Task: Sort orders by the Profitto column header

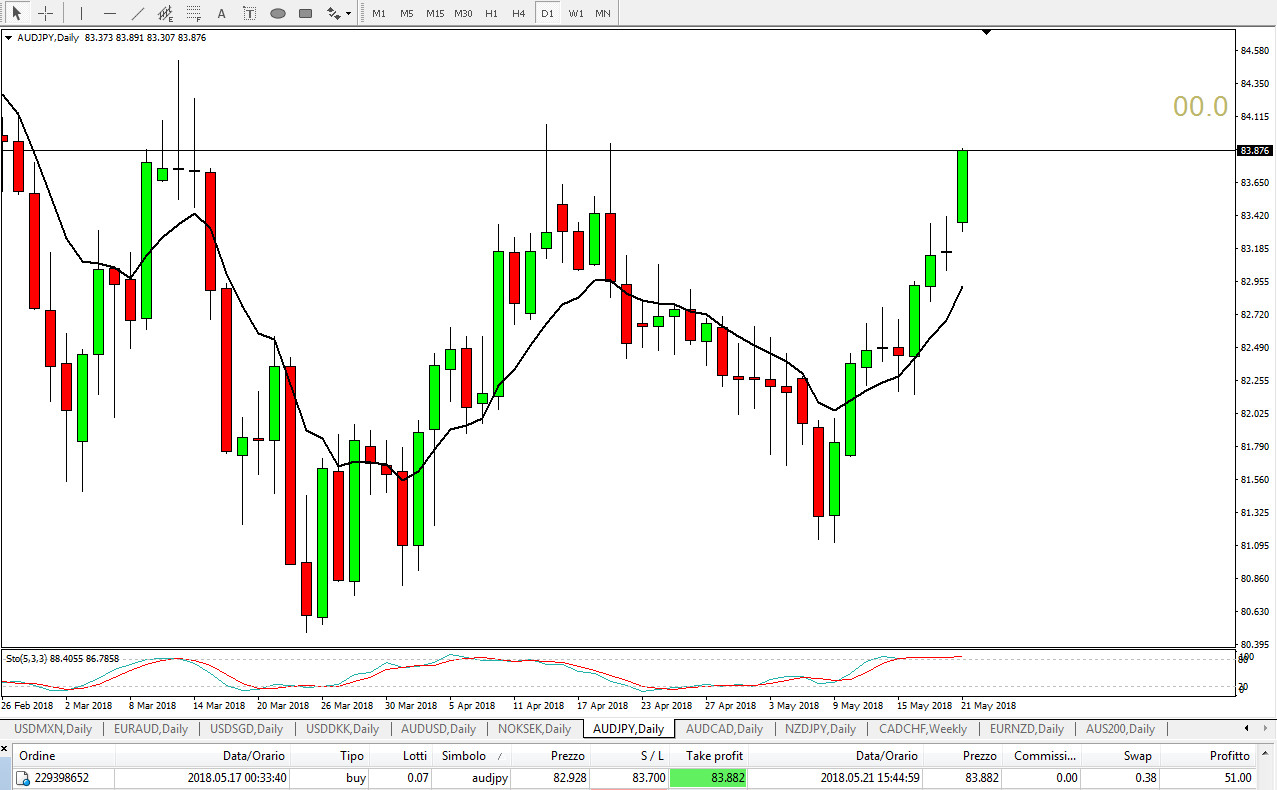Action: click(x=1229, y=756)
